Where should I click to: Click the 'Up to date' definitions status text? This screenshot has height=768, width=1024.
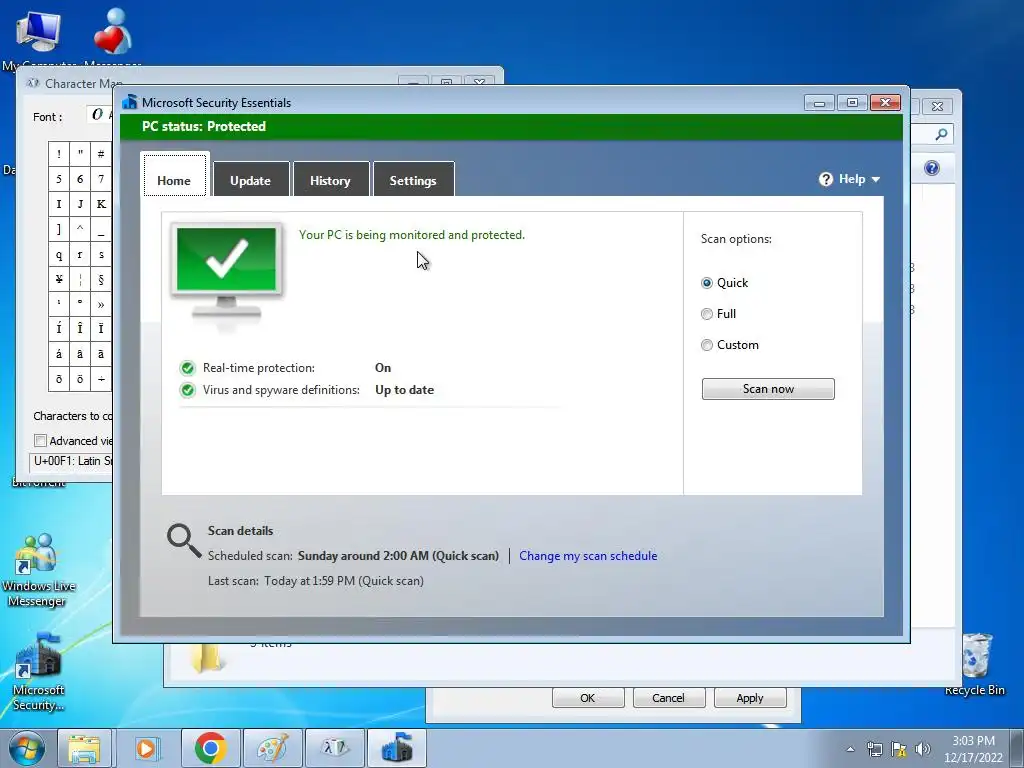(404, 390)
